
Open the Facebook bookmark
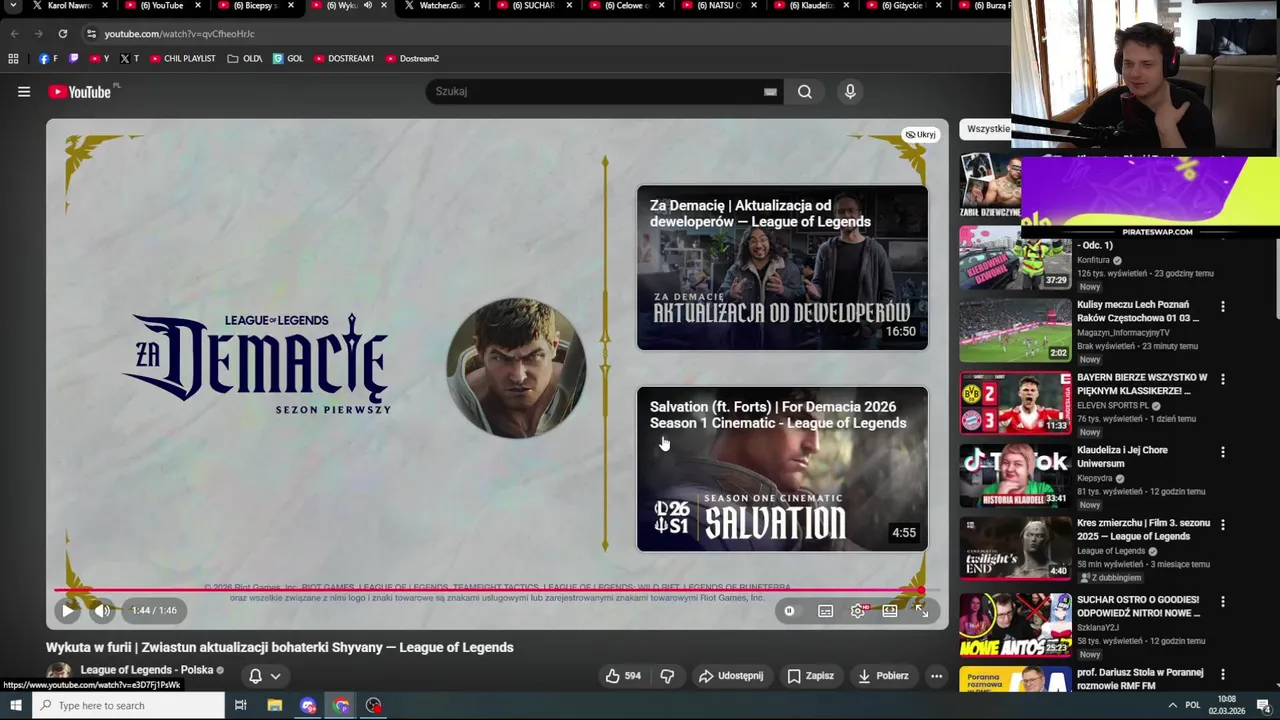pyautogui.click(x=48, y=59)
